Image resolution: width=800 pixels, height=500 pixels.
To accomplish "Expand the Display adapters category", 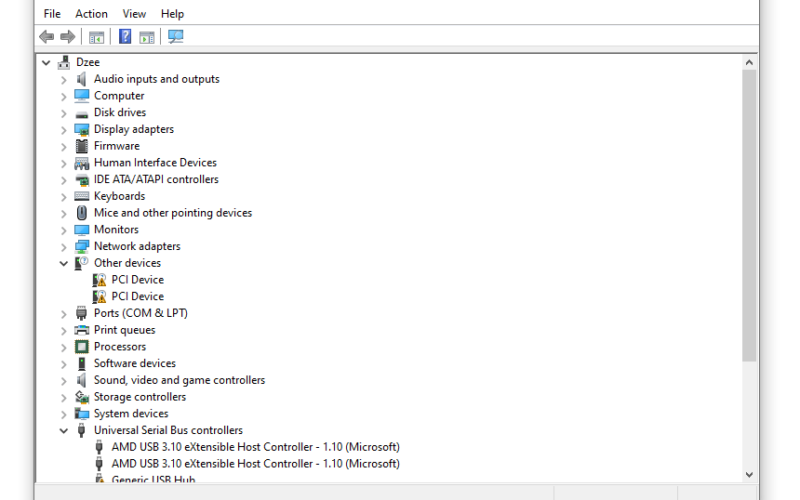I will coord(64,130).
